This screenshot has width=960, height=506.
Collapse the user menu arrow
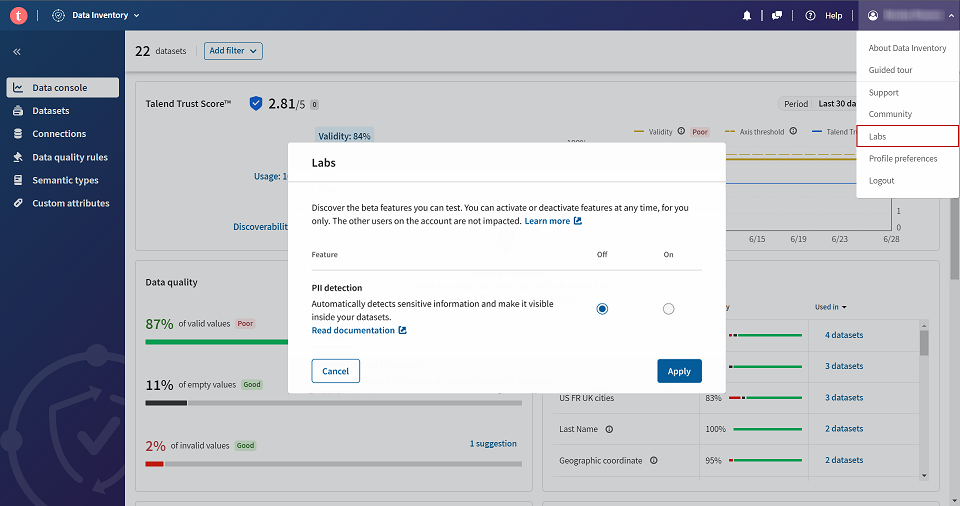click(x=951, y=16)
